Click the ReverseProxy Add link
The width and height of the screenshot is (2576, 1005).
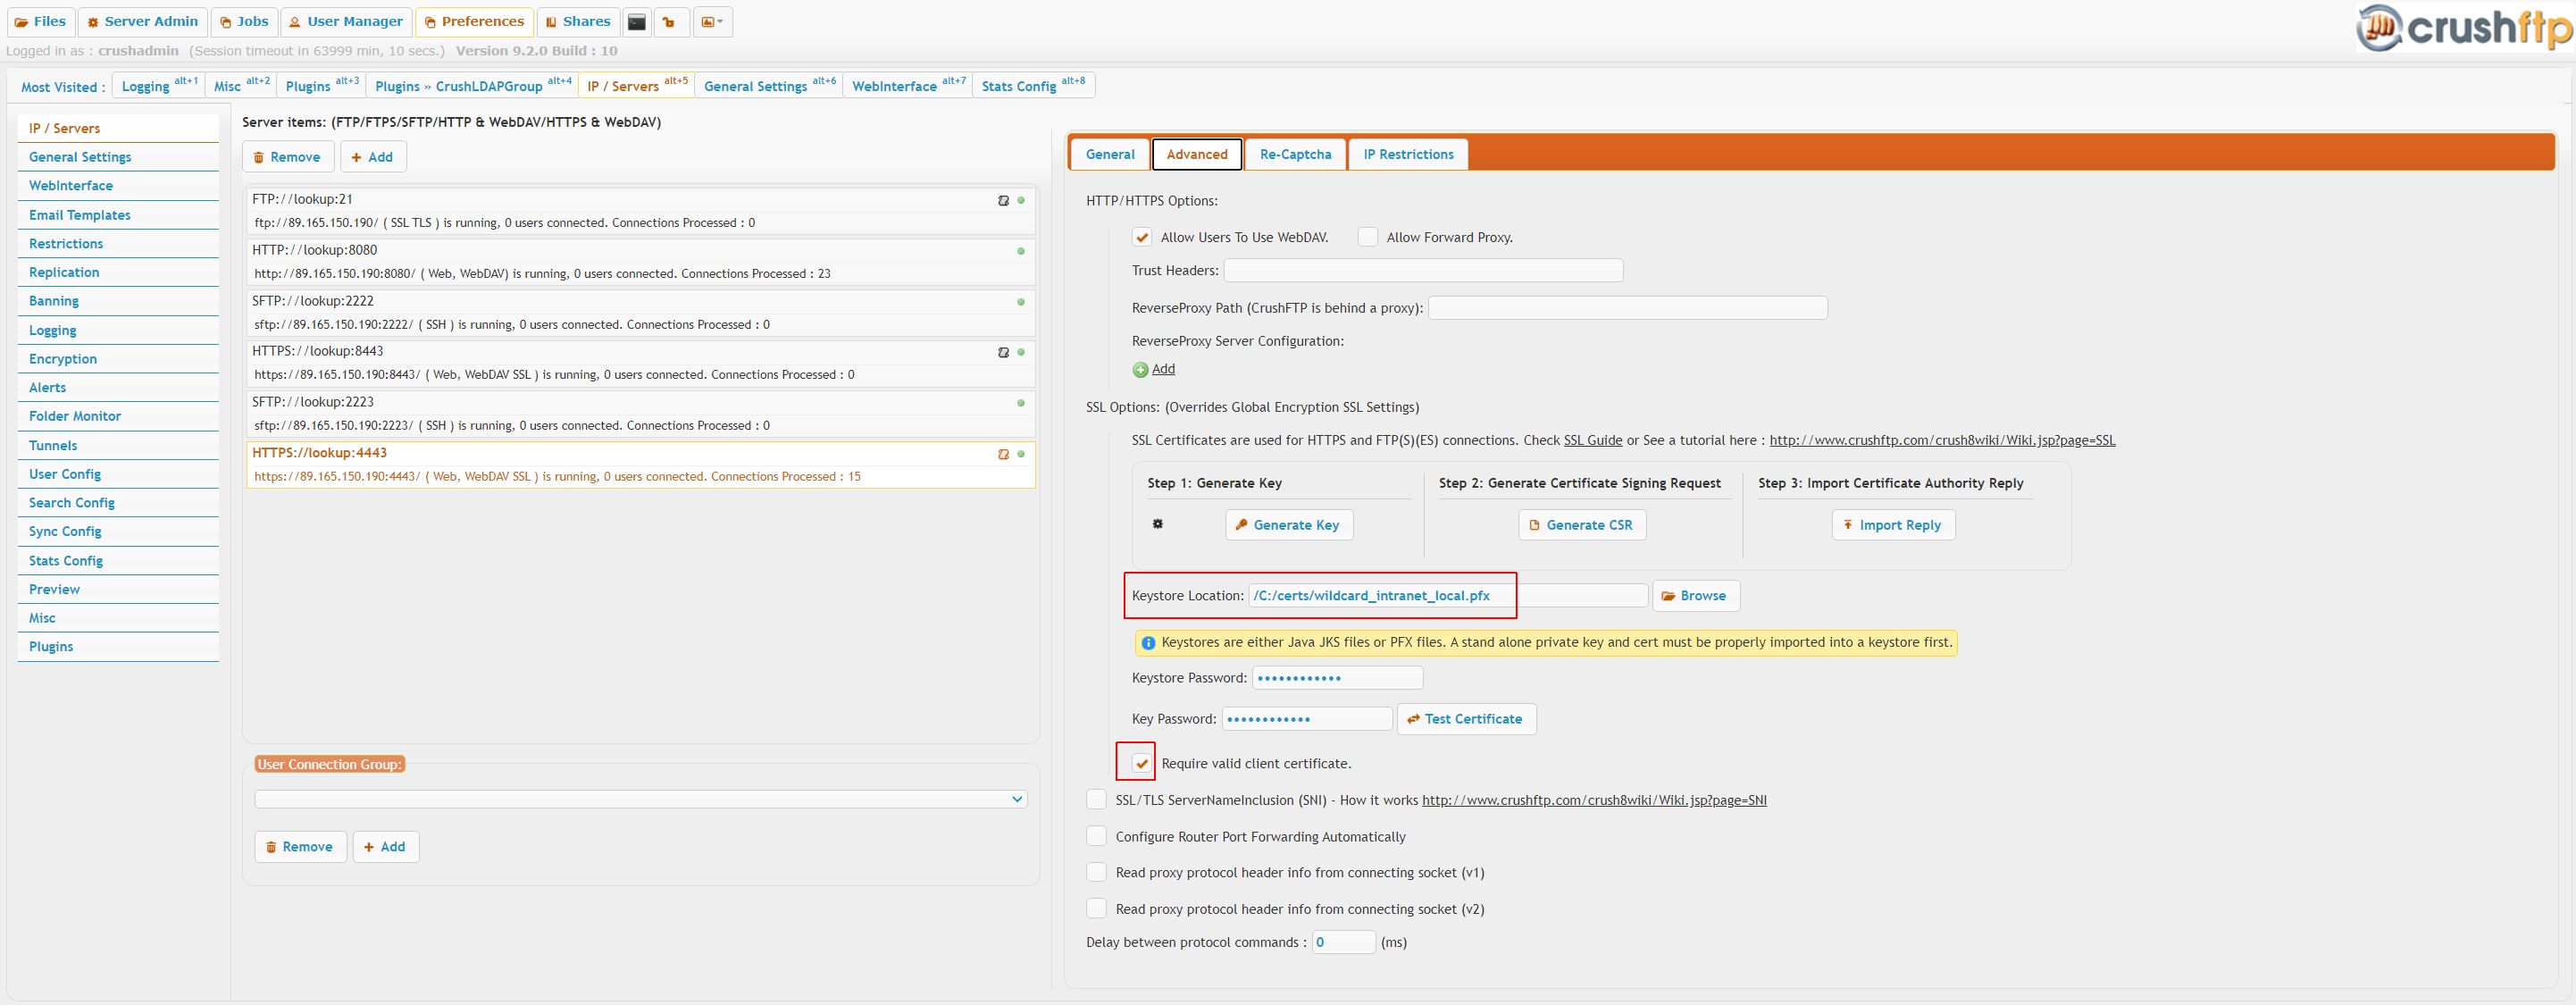1163,369
